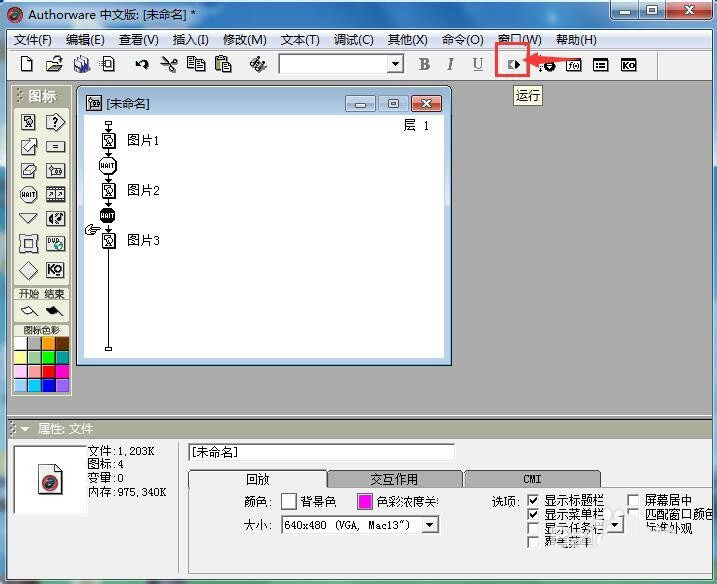The height and width of the screenshot is (584, 717).
Task: Select the Digital Movie icon in palette
Action: coord(55,194)
